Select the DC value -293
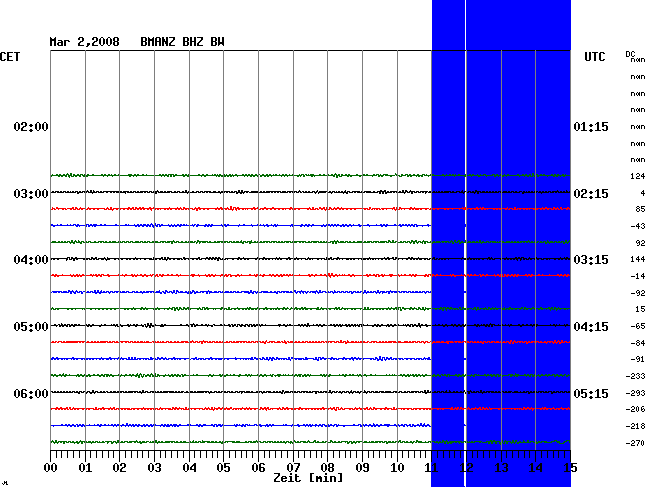 (x=635, y=393)
